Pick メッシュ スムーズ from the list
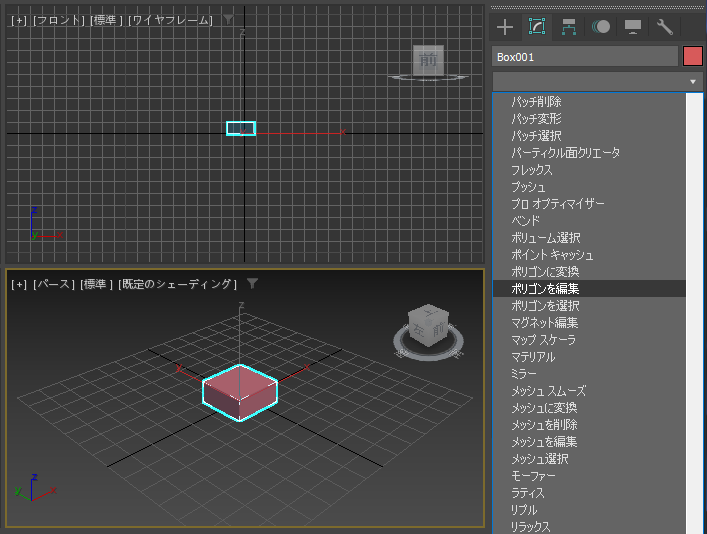The width and height of the screenshot is (707, 534). (589, 391)
